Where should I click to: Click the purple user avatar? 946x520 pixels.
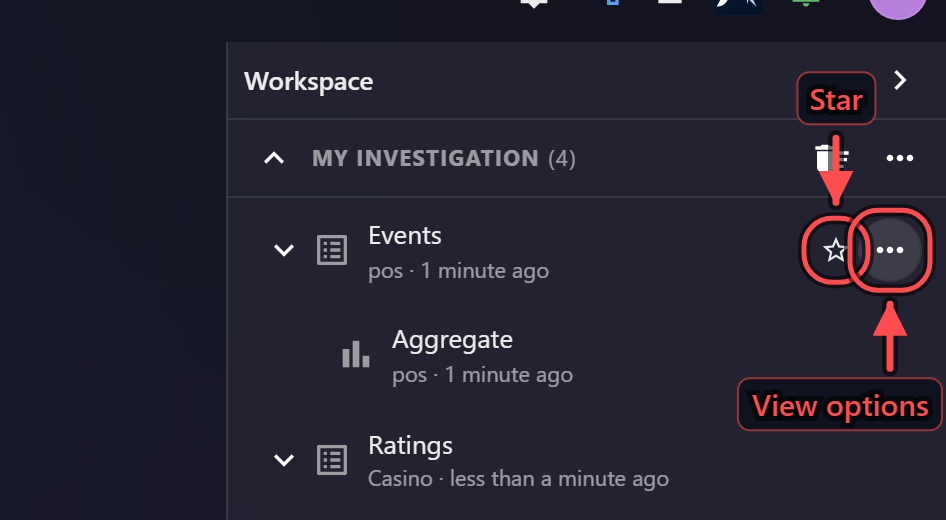[x=898, y=6]
